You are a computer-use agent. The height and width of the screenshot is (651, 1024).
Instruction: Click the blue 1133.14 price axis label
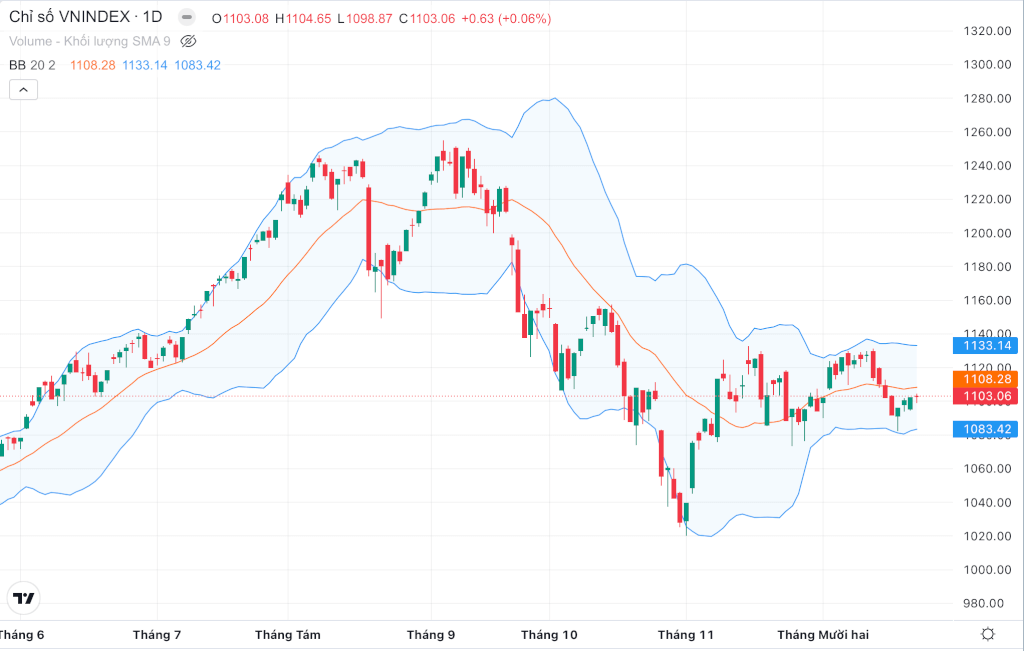[987, 345]
